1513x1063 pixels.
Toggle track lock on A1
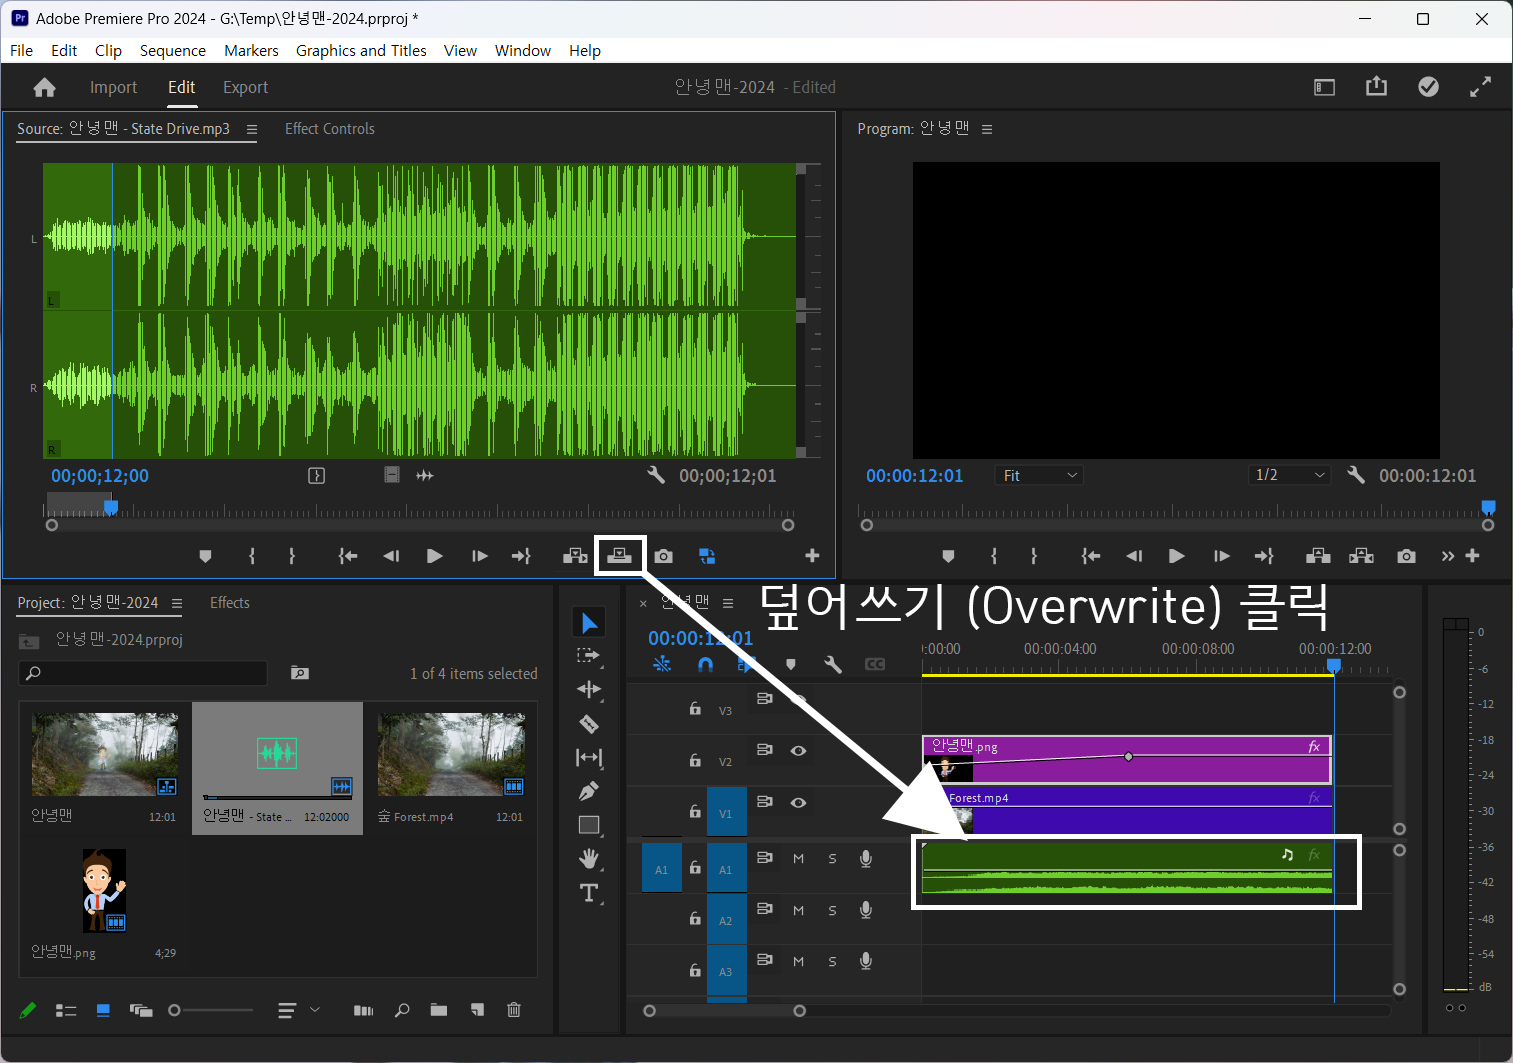[695, 867]
